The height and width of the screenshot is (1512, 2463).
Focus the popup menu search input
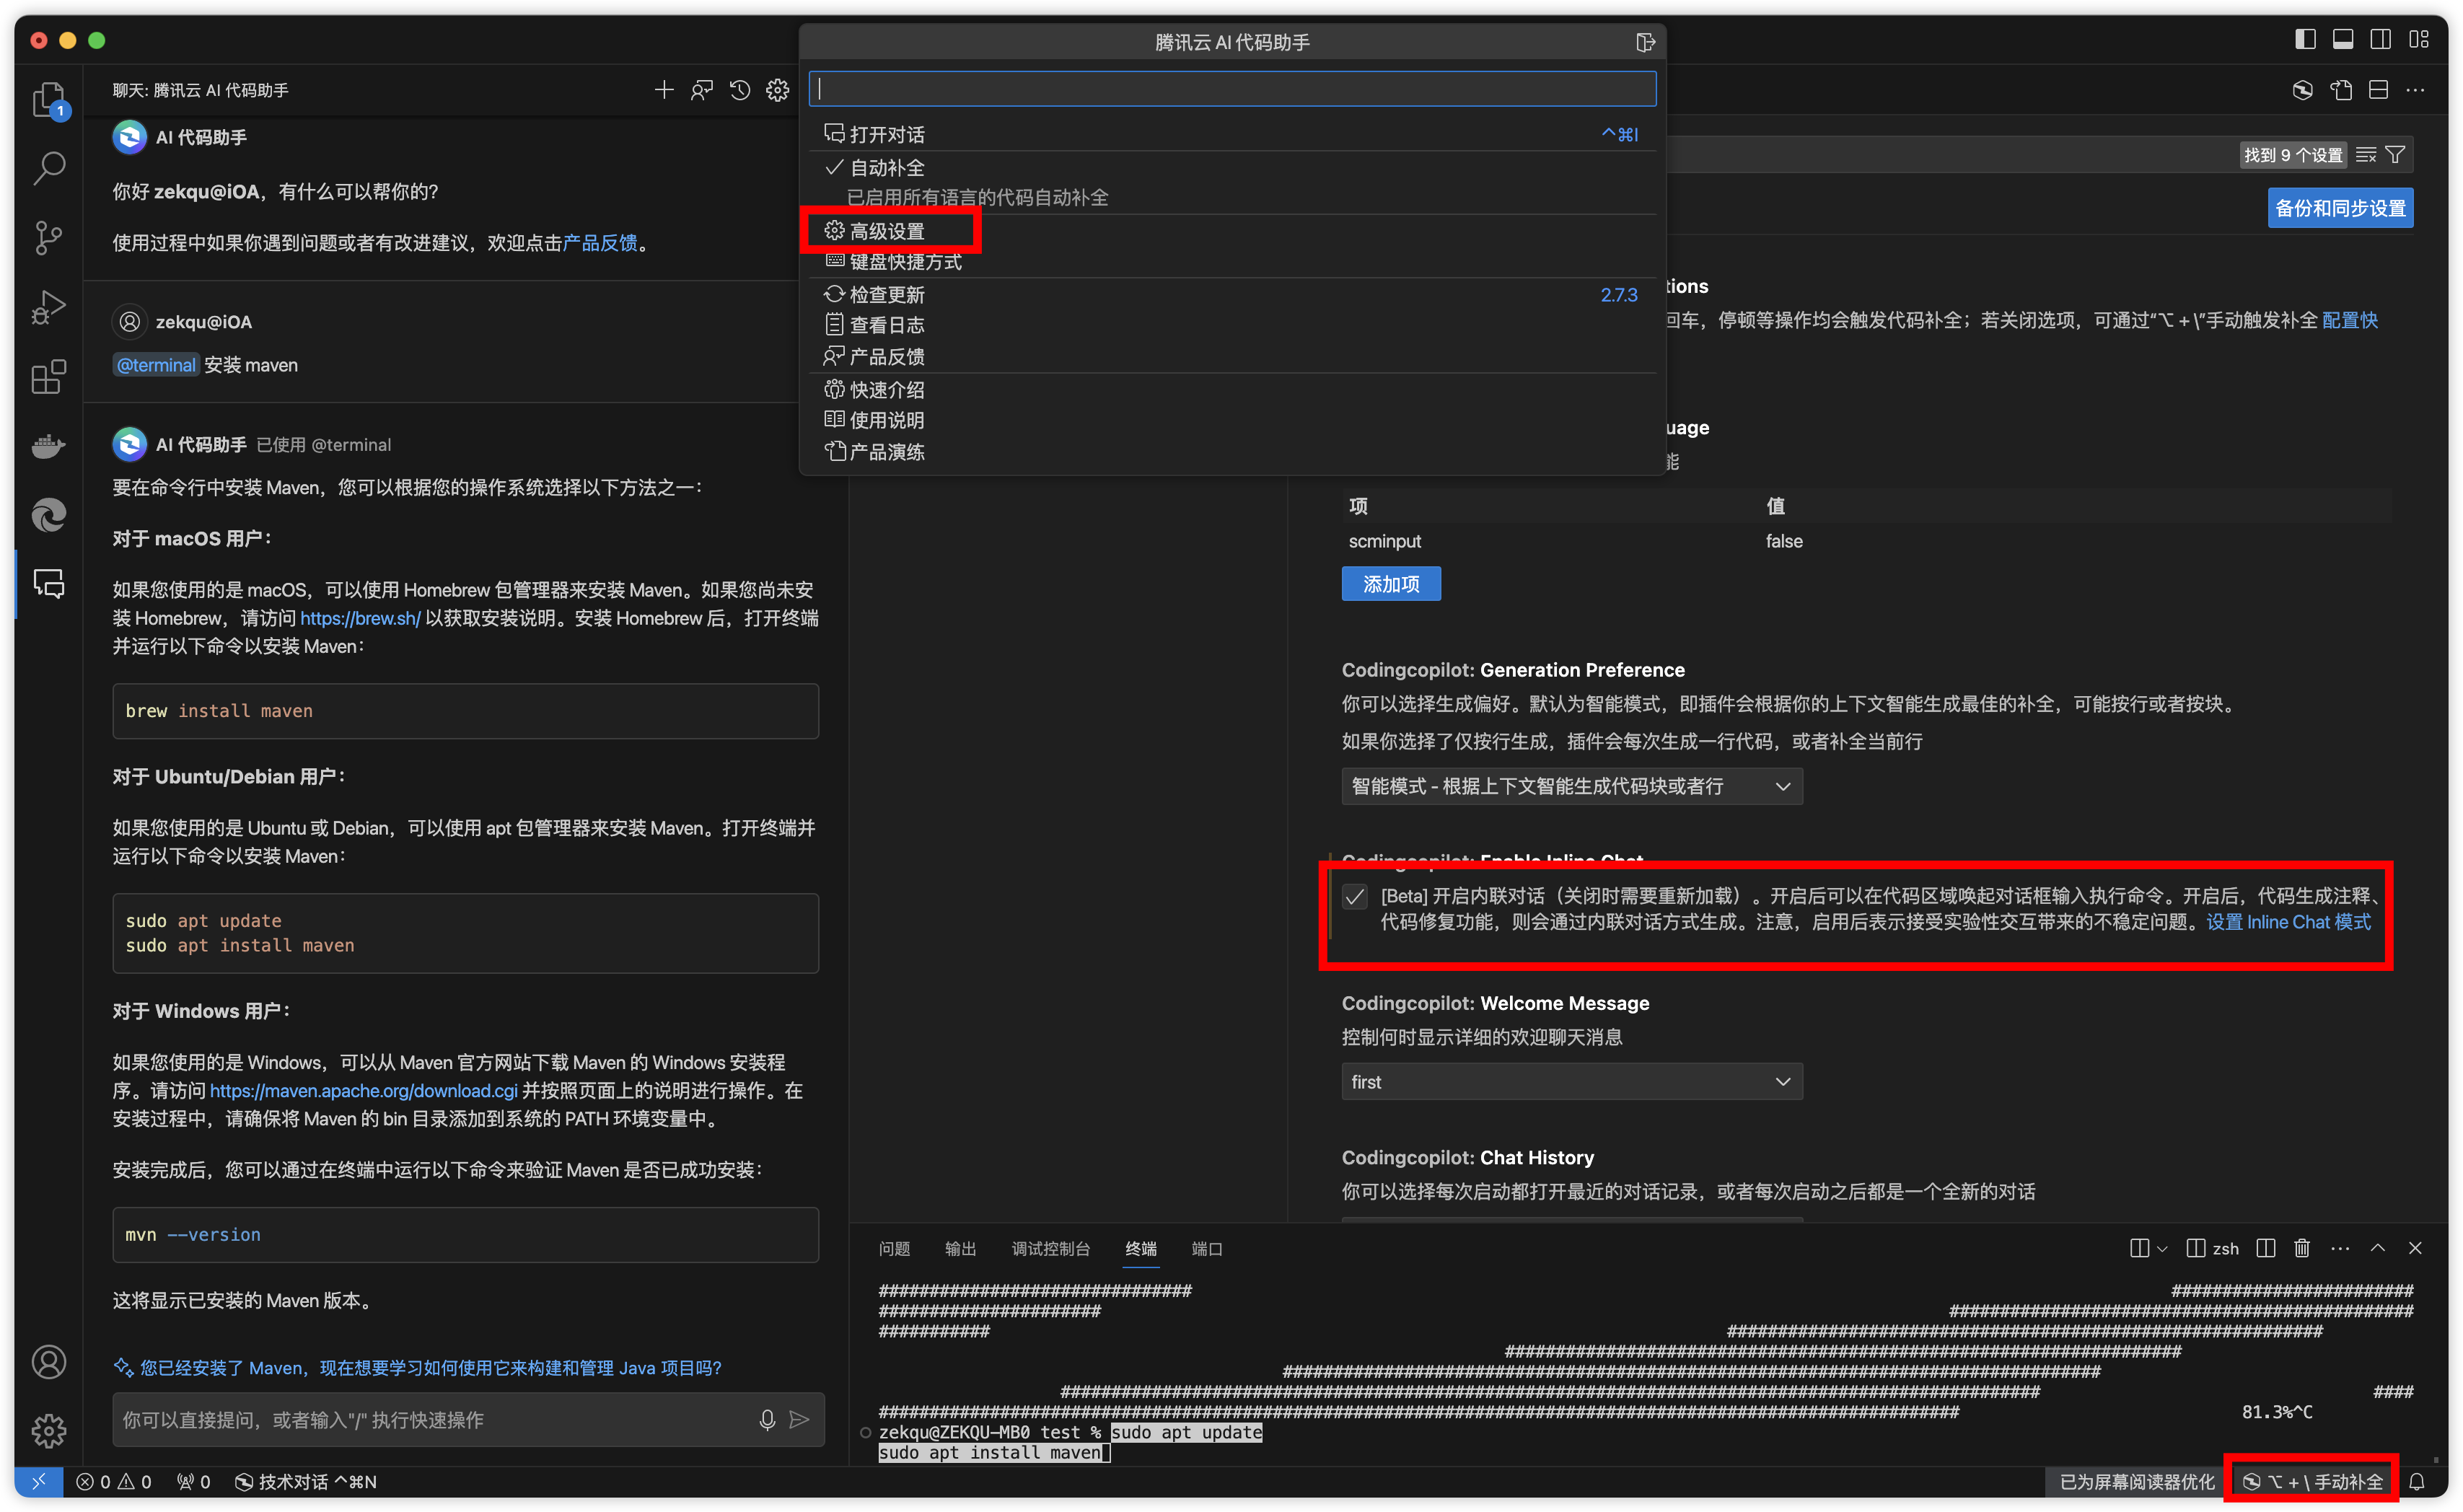pyautogui.click(x=1232, y=89)
